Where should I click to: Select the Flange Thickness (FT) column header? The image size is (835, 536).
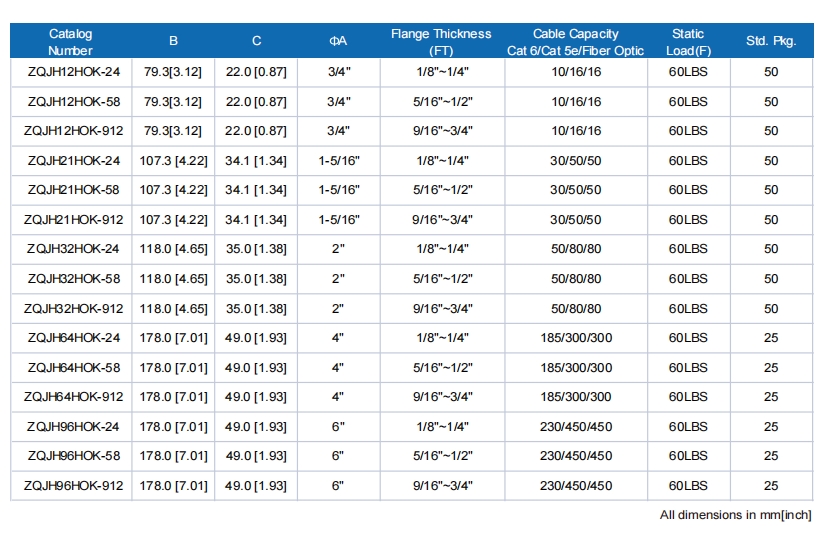[x=441, y=42]
